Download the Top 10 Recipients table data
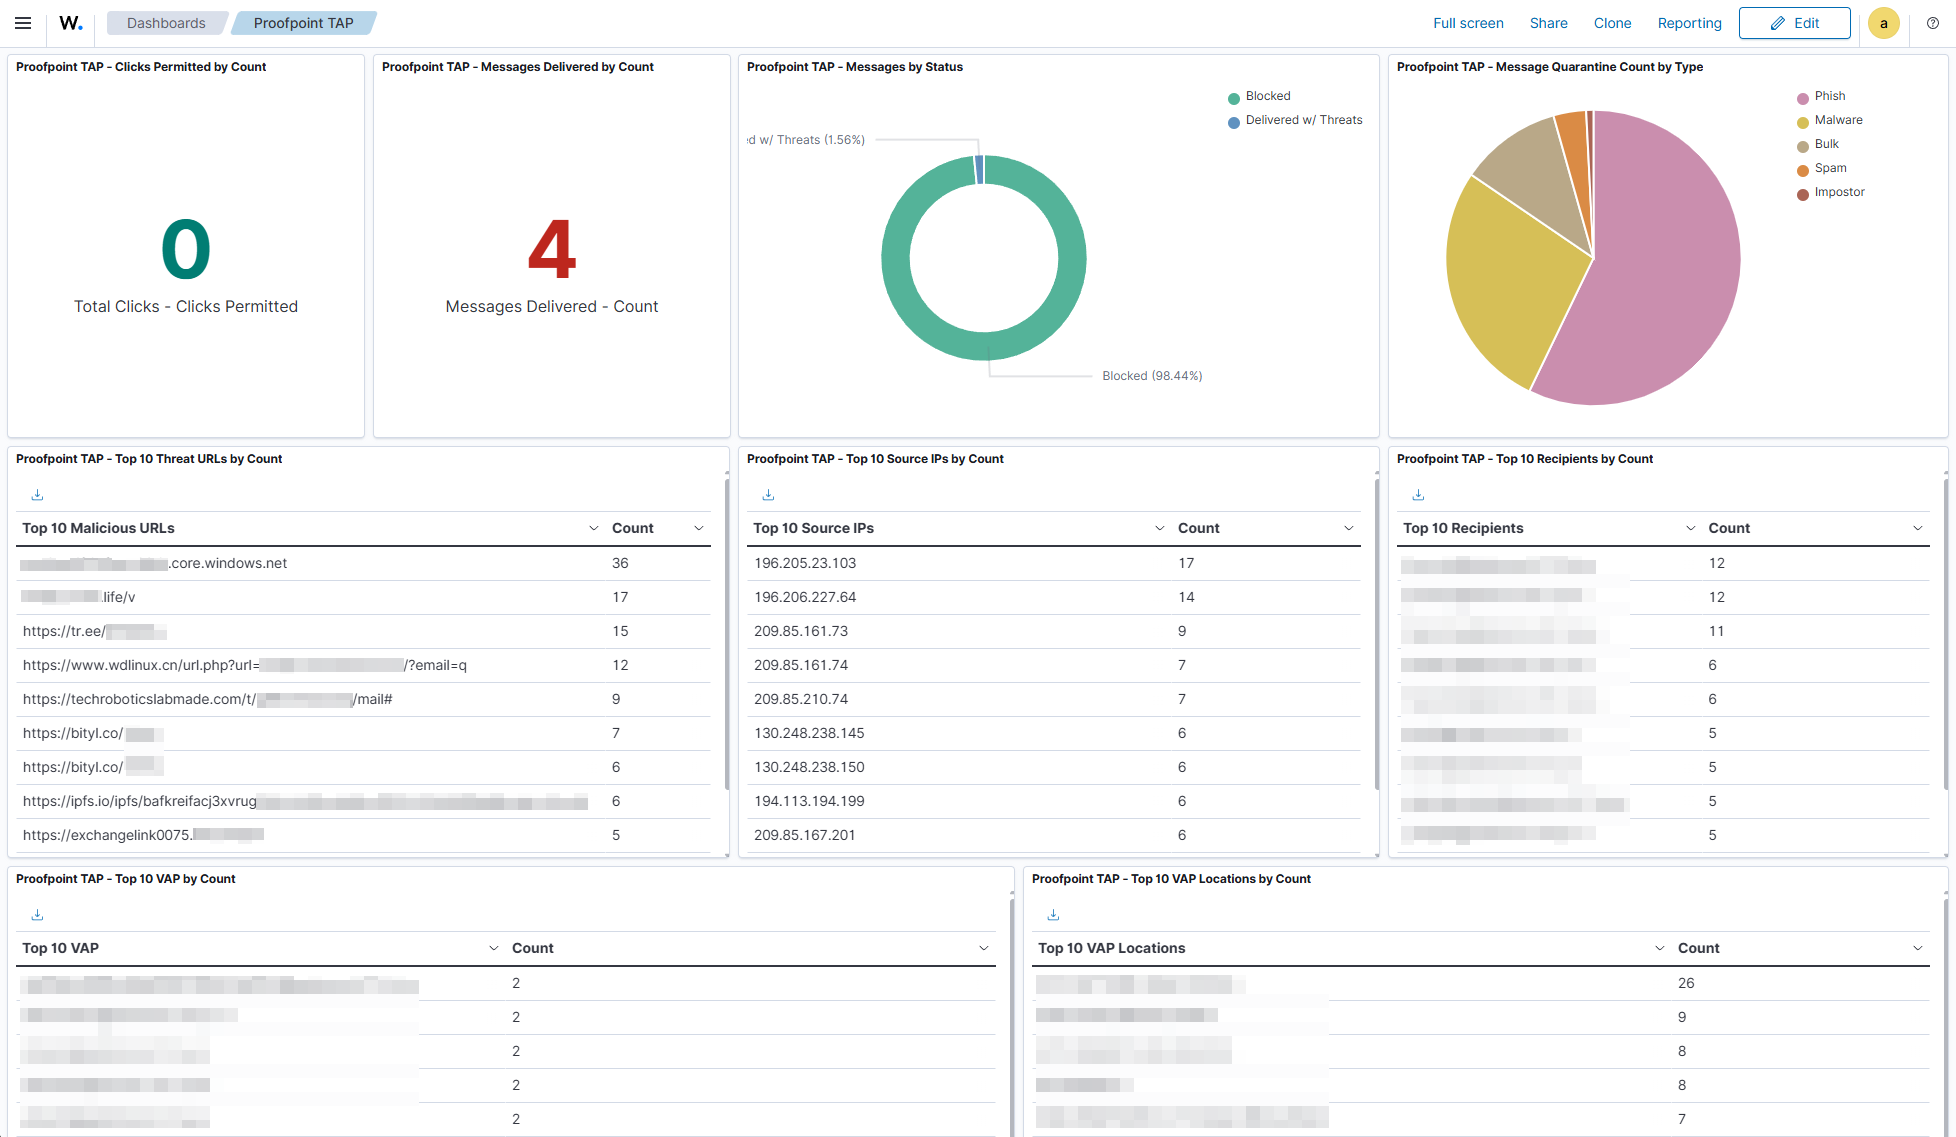Image resolution: width=1956 pixels, height=1137 pixels. pos(1418,494)
